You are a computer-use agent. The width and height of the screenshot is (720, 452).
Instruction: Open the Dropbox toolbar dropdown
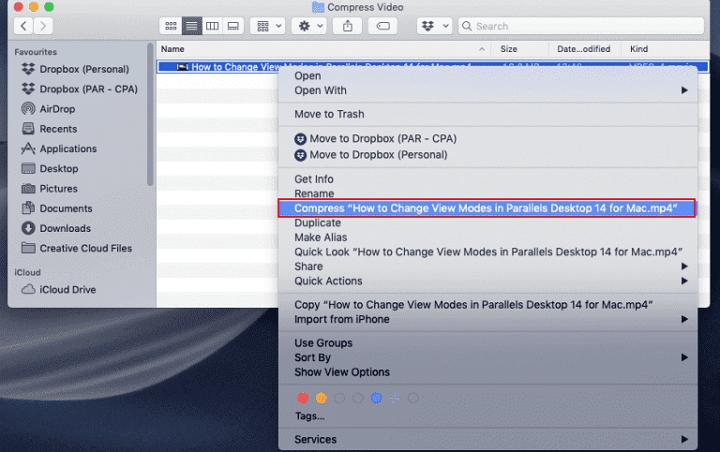click(434, 26)
